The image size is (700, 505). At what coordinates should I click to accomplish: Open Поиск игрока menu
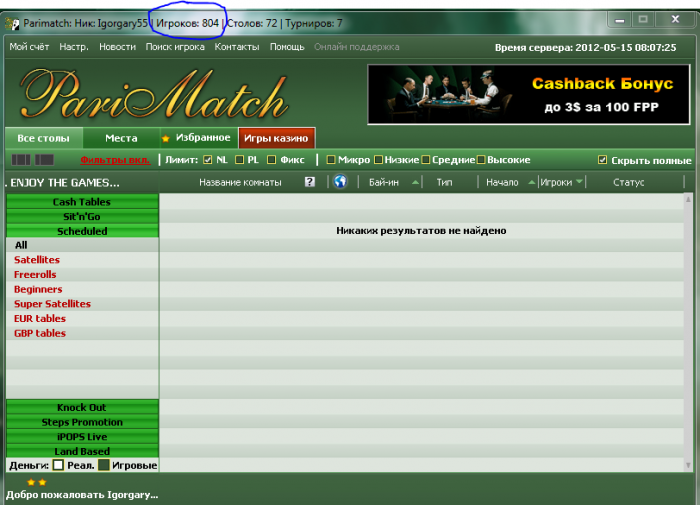click(x=175, y=47)
